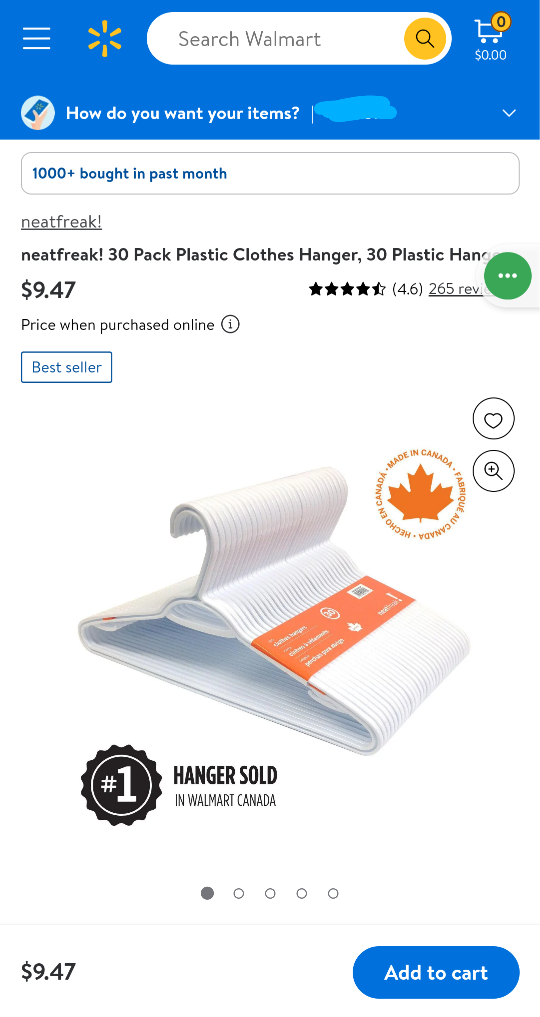Viewport: 540px width, 1017px height.
Task: Select the fifth image carousel dot
Action: tap(333, 893)
